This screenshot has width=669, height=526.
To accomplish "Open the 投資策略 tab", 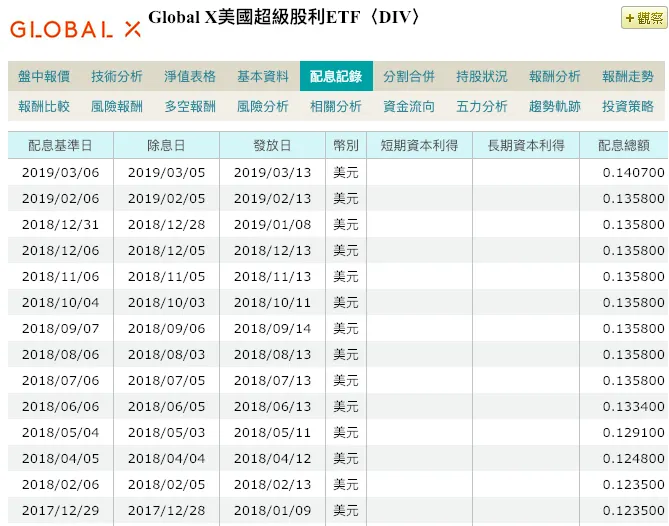I will [628, 106].
